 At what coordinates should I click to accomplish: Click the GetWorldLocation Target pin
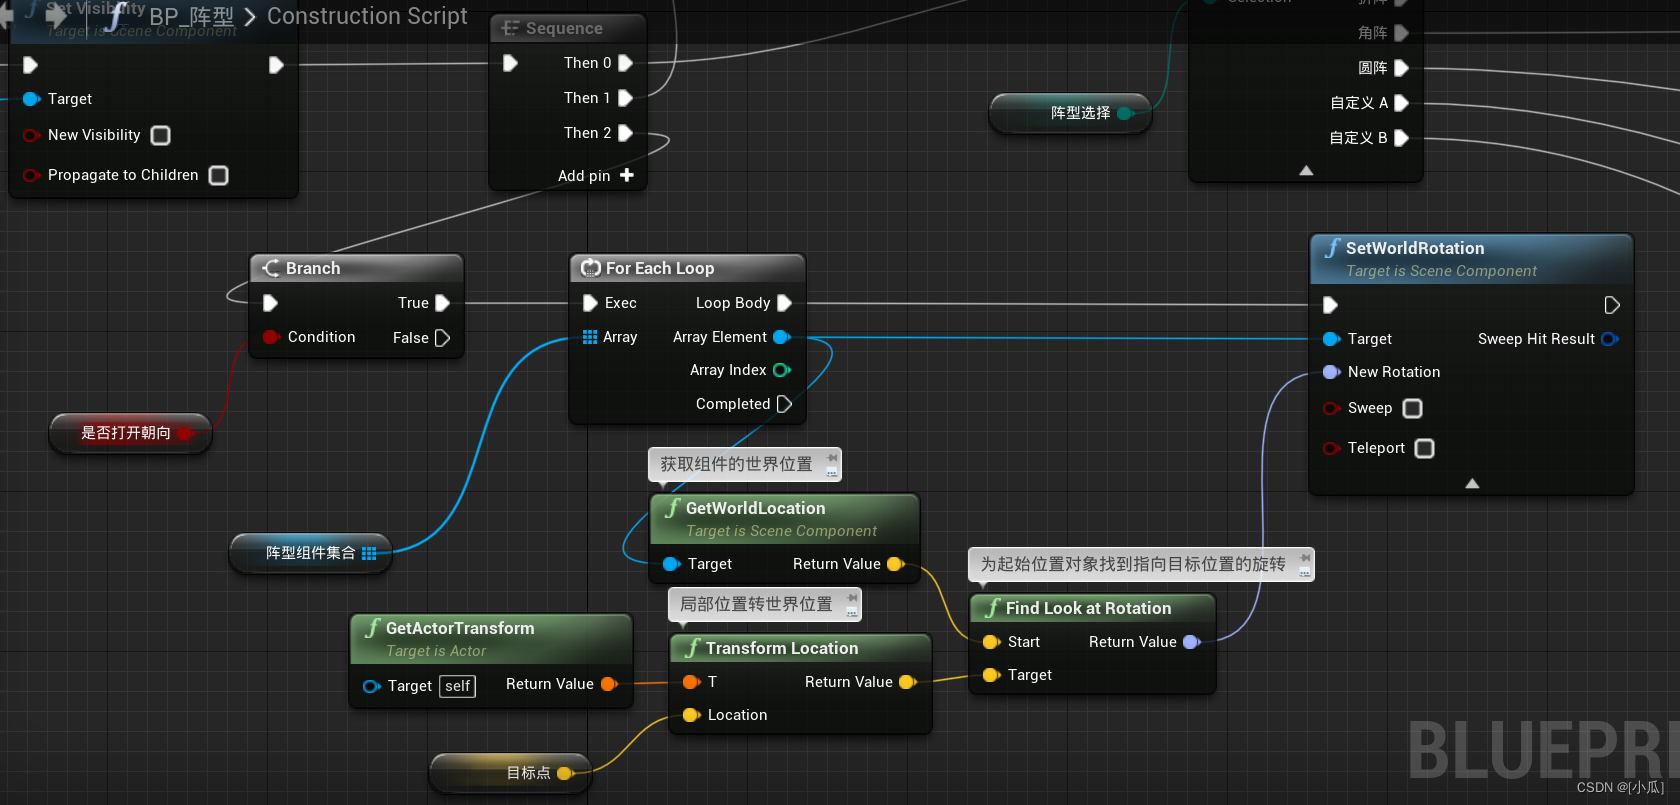pyautogui.click(x=671, y=564)
